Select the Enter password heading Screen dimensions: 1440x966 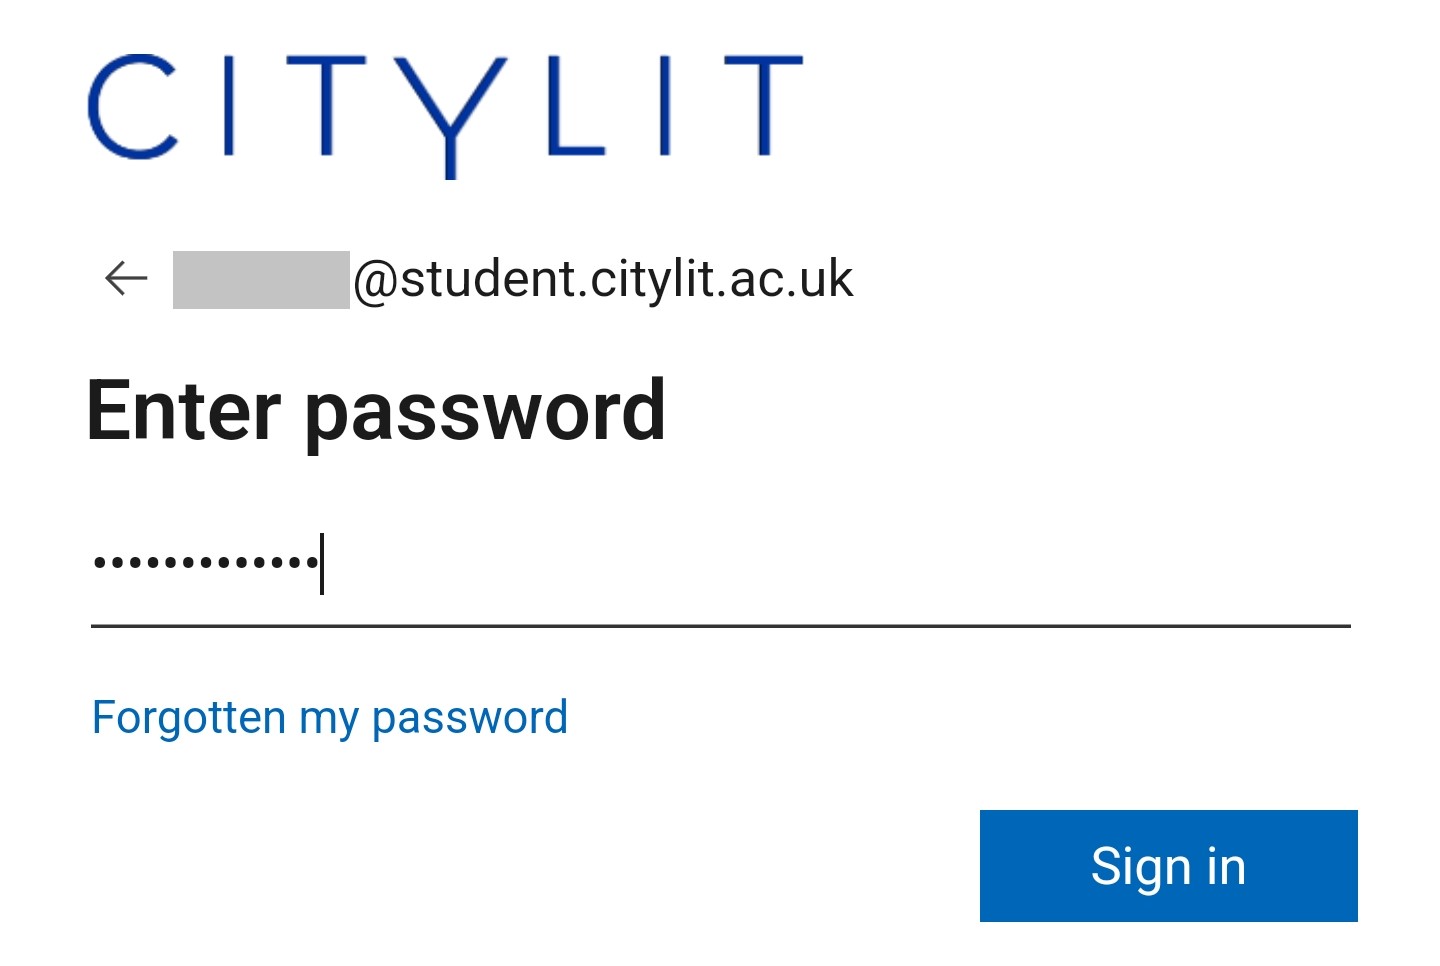point(376,411)
